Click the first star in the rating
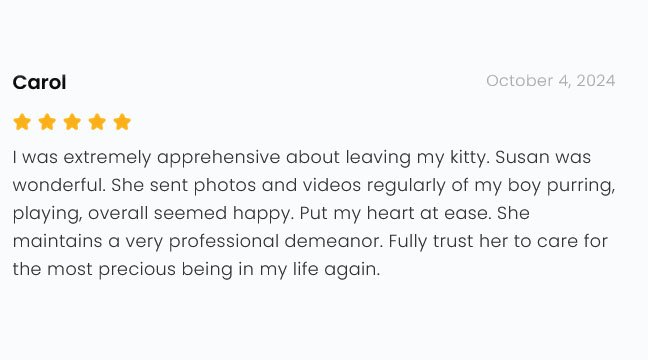Image resolution: width=648 pixels, height=360 pixels. tap(22, 122)
